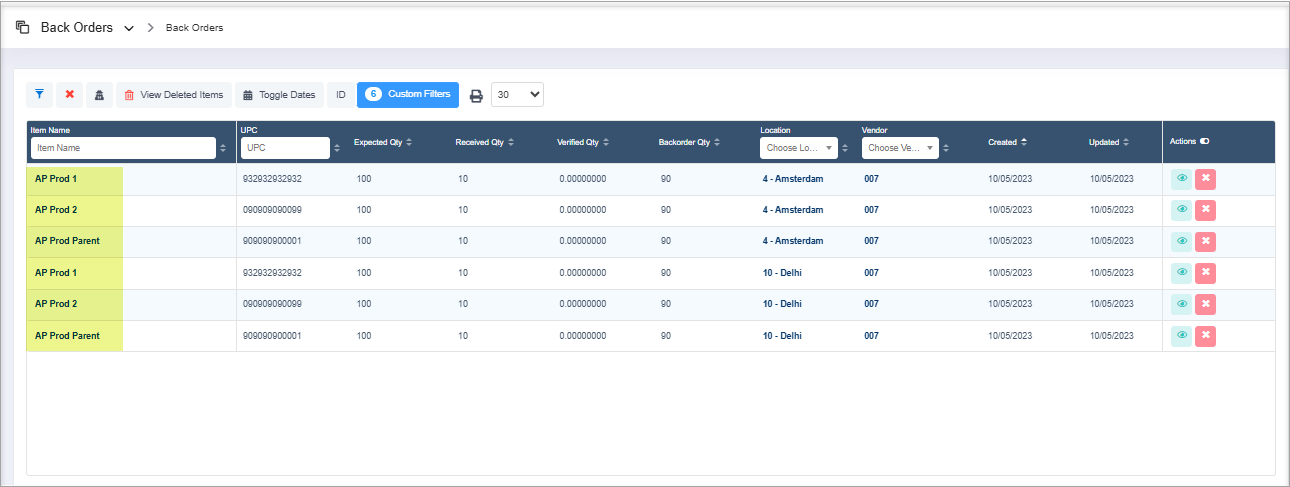Click the red X clear filters icon
Screen dimensions: 1290x487
tap(70, 95)
